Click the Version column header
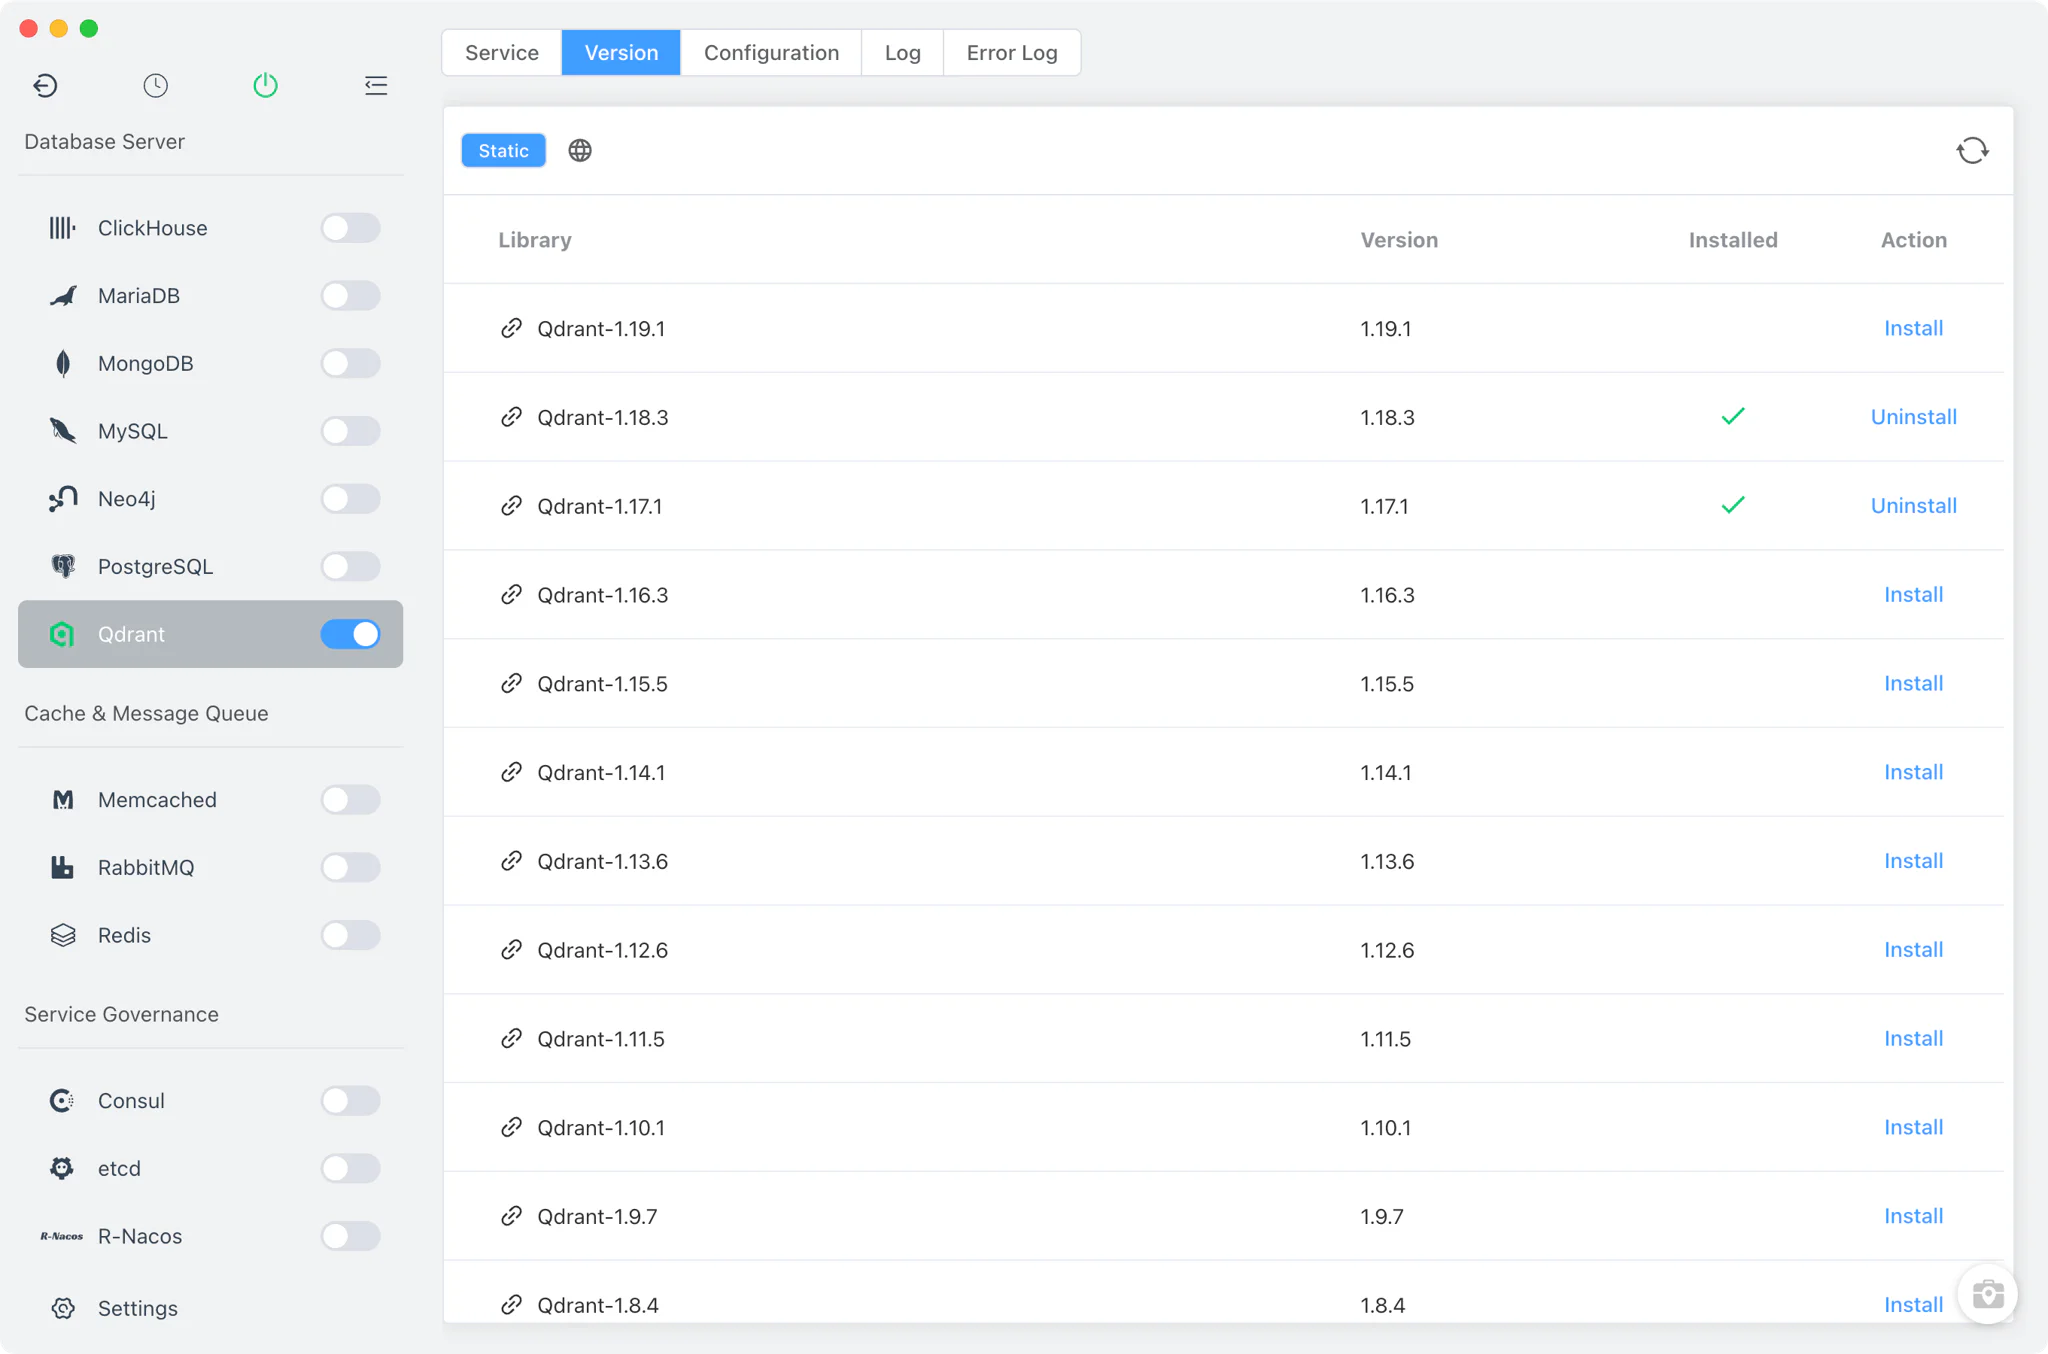 [x=1399, y=240]
